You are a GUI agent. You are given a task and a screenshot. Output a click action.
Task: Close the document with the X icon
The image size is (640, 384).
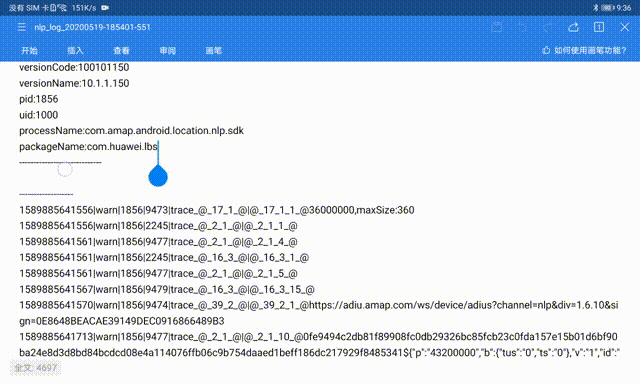click(624, 27)
